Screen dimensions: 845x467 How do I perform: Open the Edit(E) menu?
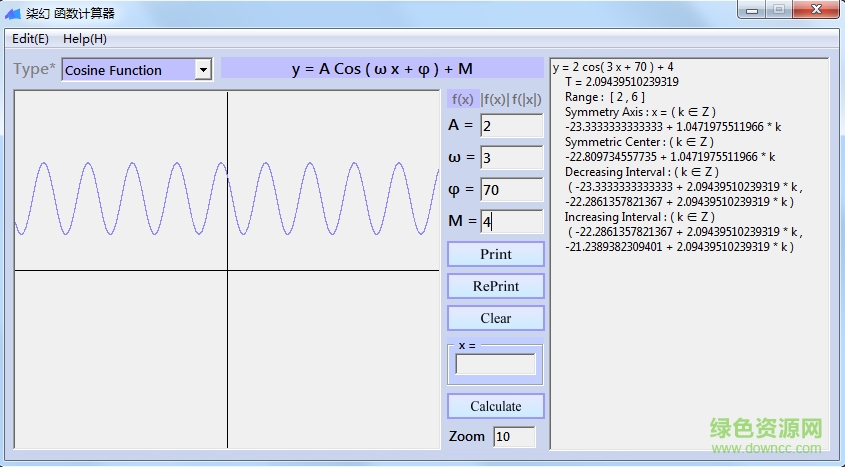click(x=30, y=39)
